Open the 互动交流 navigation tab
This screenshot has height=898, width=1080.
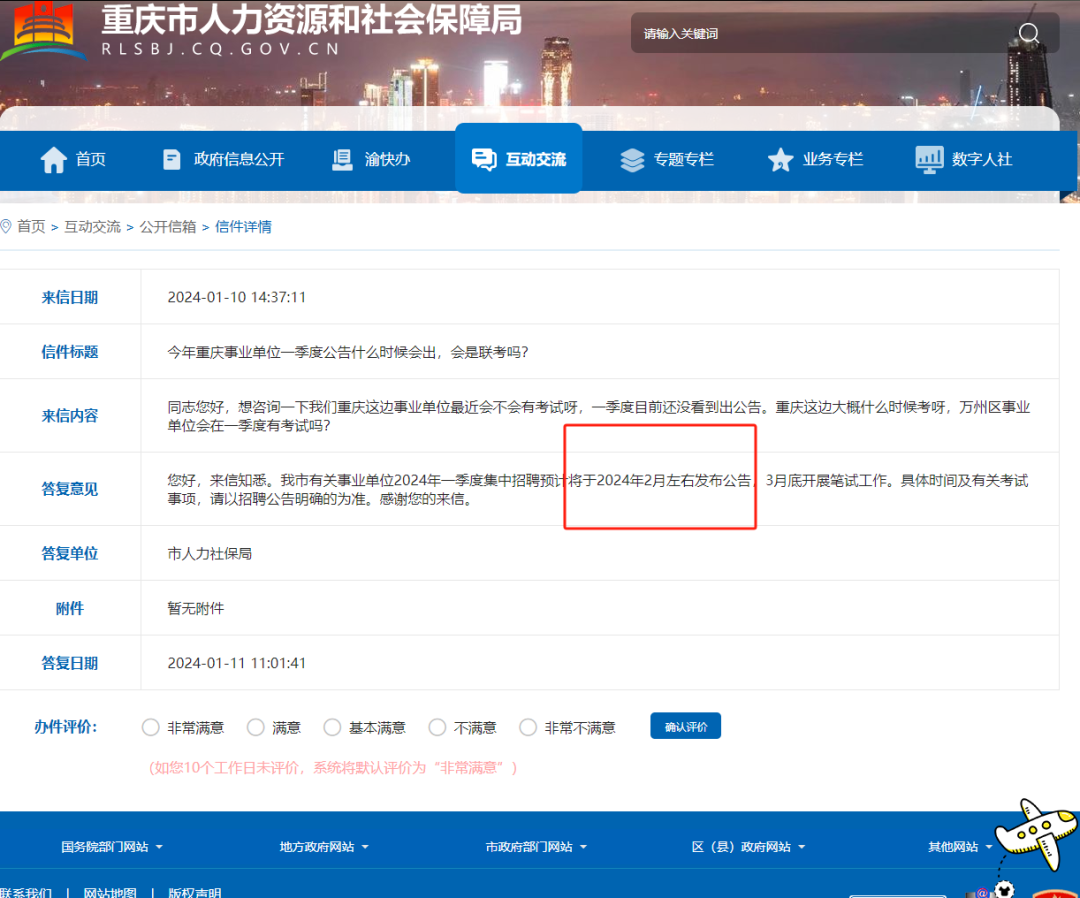[519, 160]
